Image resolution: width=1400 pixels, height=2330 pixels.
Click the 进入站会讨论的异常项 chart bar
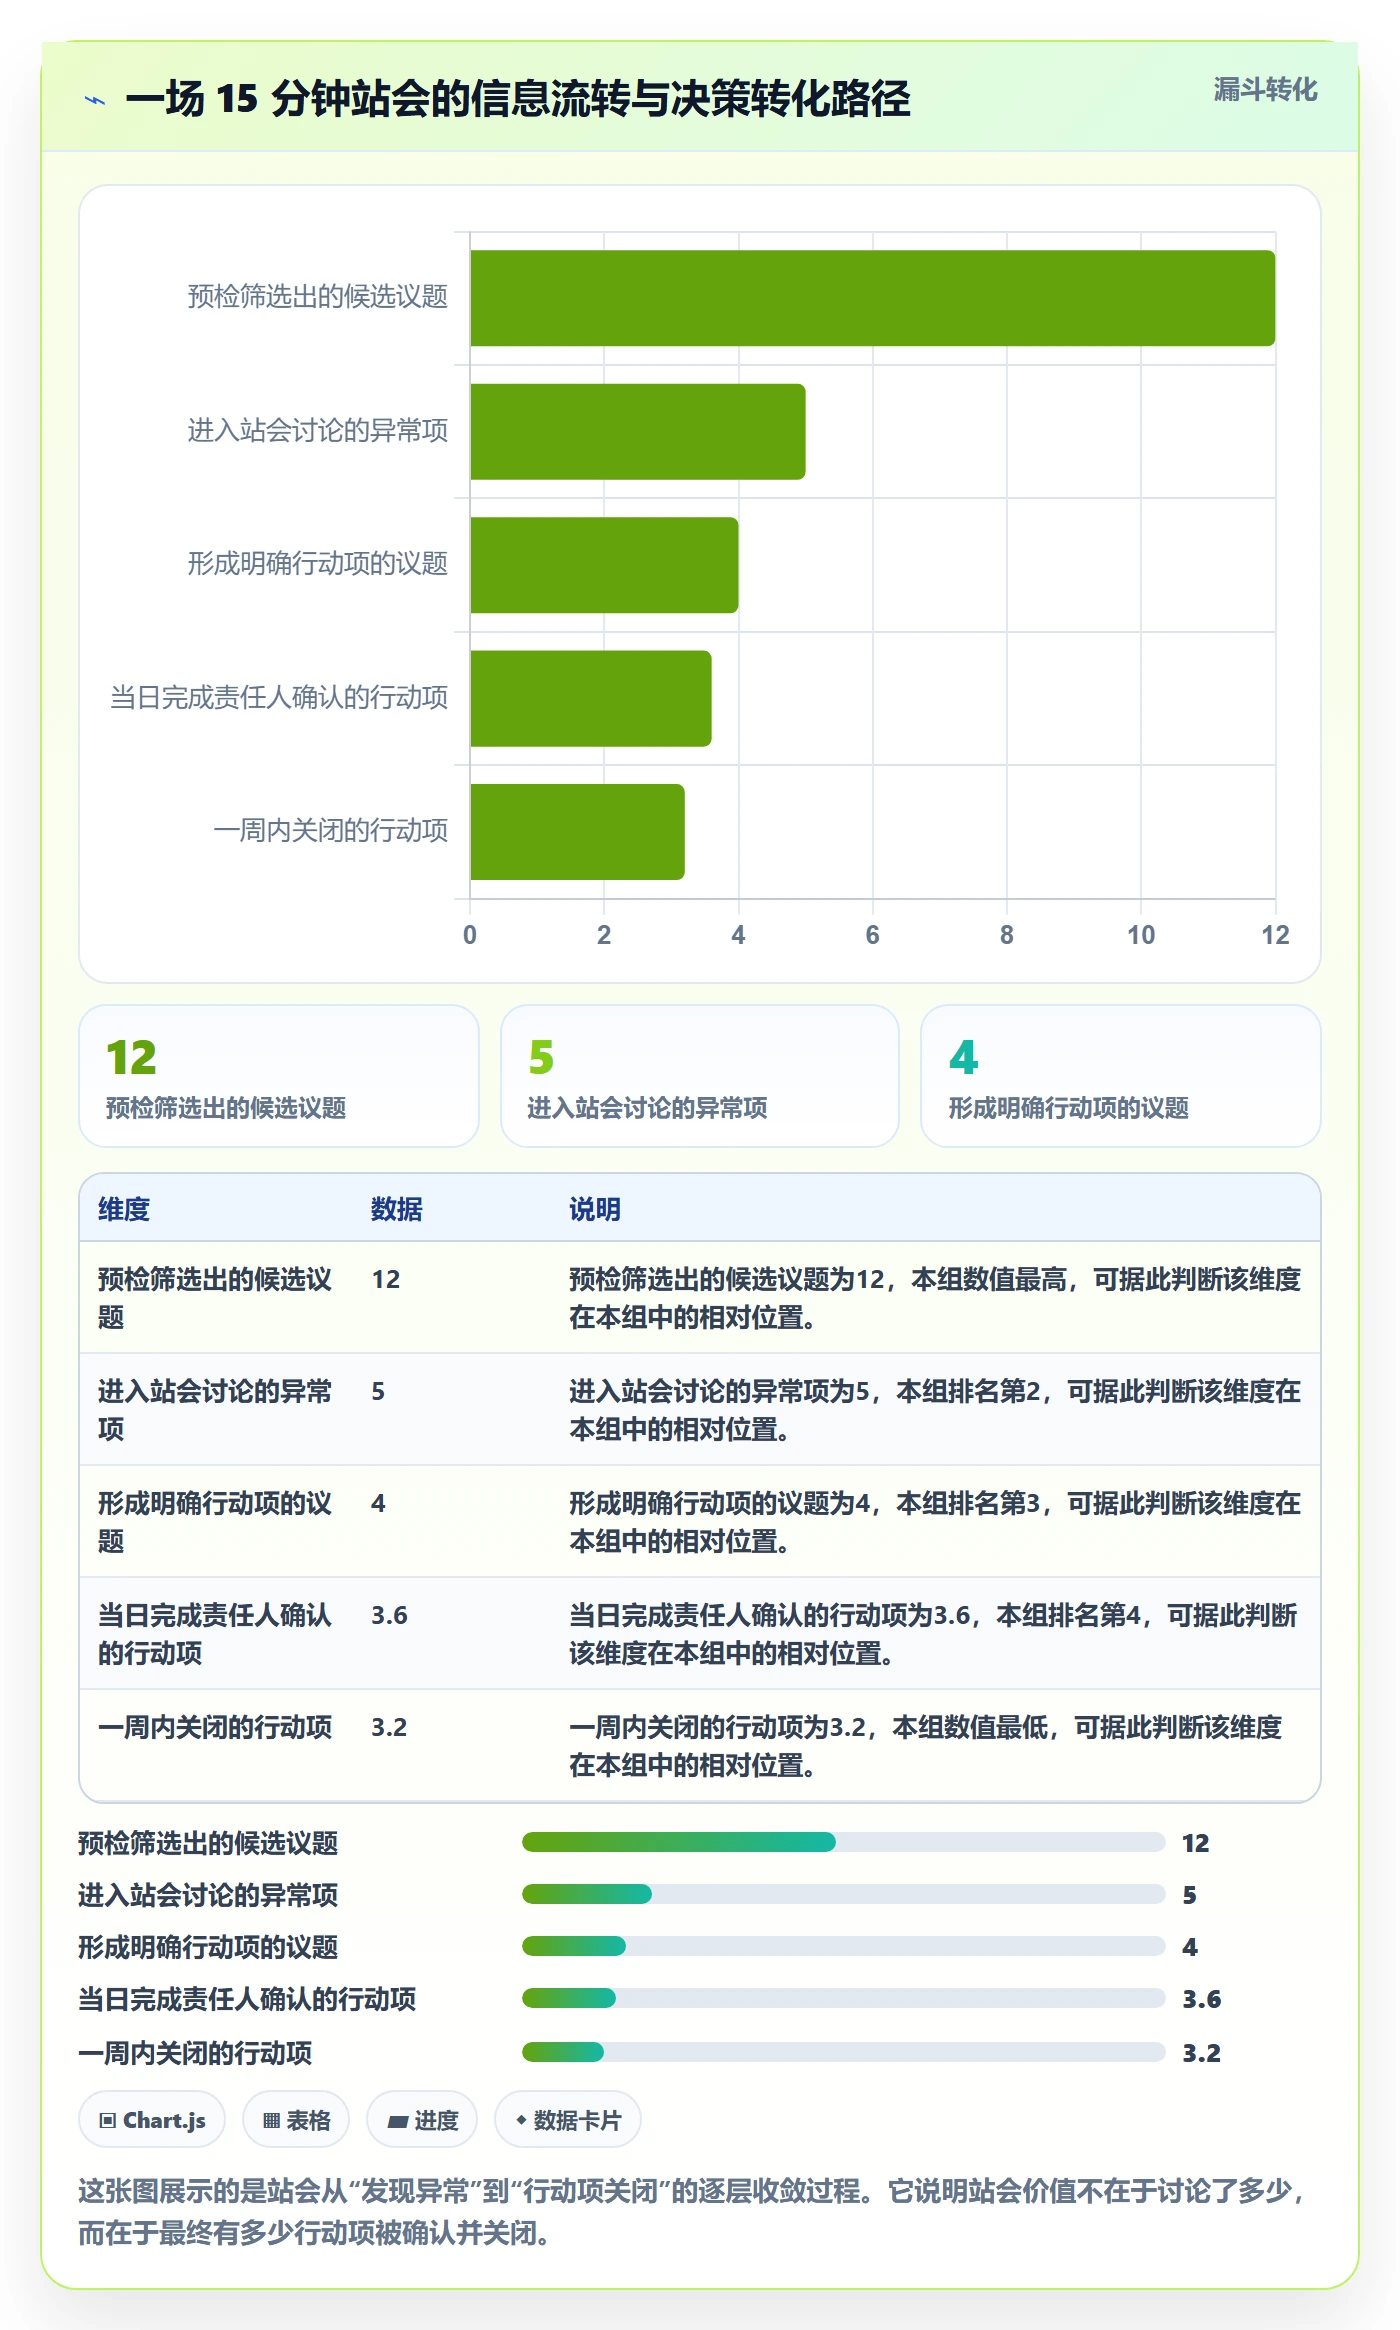click(x=637, y=432)
